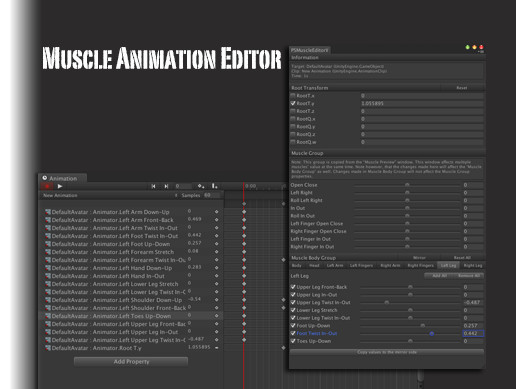Click the property icon for Left Upper Leg In-Out
This screenshot has width=516, height=389.
[48, 332]
